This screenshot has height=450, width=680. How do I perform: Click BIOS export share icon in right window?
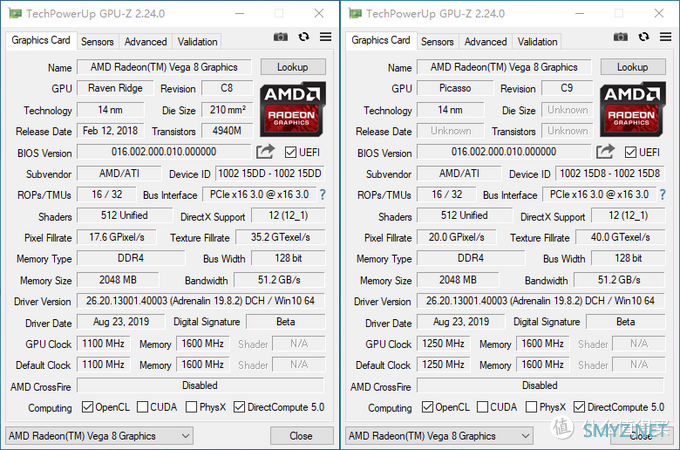605,151
